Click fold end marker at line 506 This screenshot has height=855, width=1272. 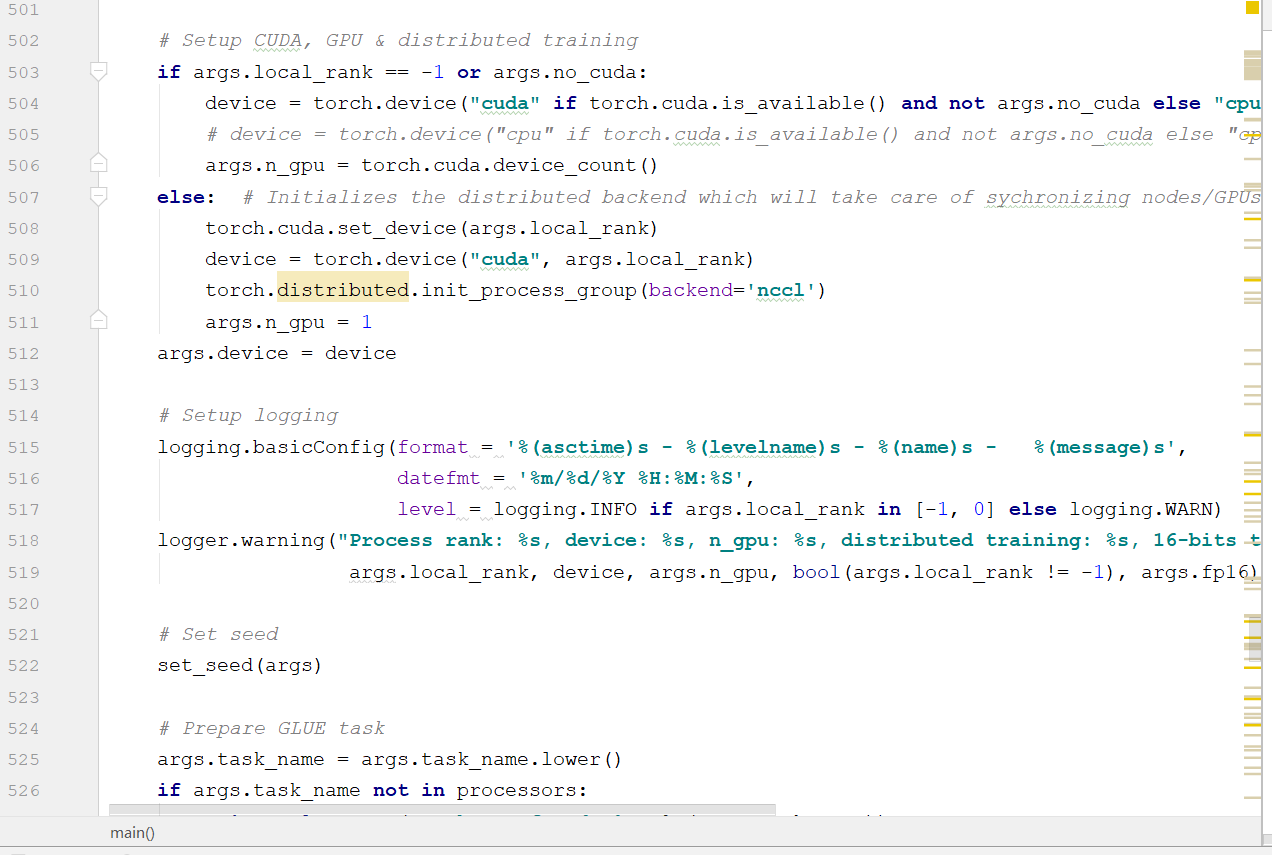pos(98,163)
